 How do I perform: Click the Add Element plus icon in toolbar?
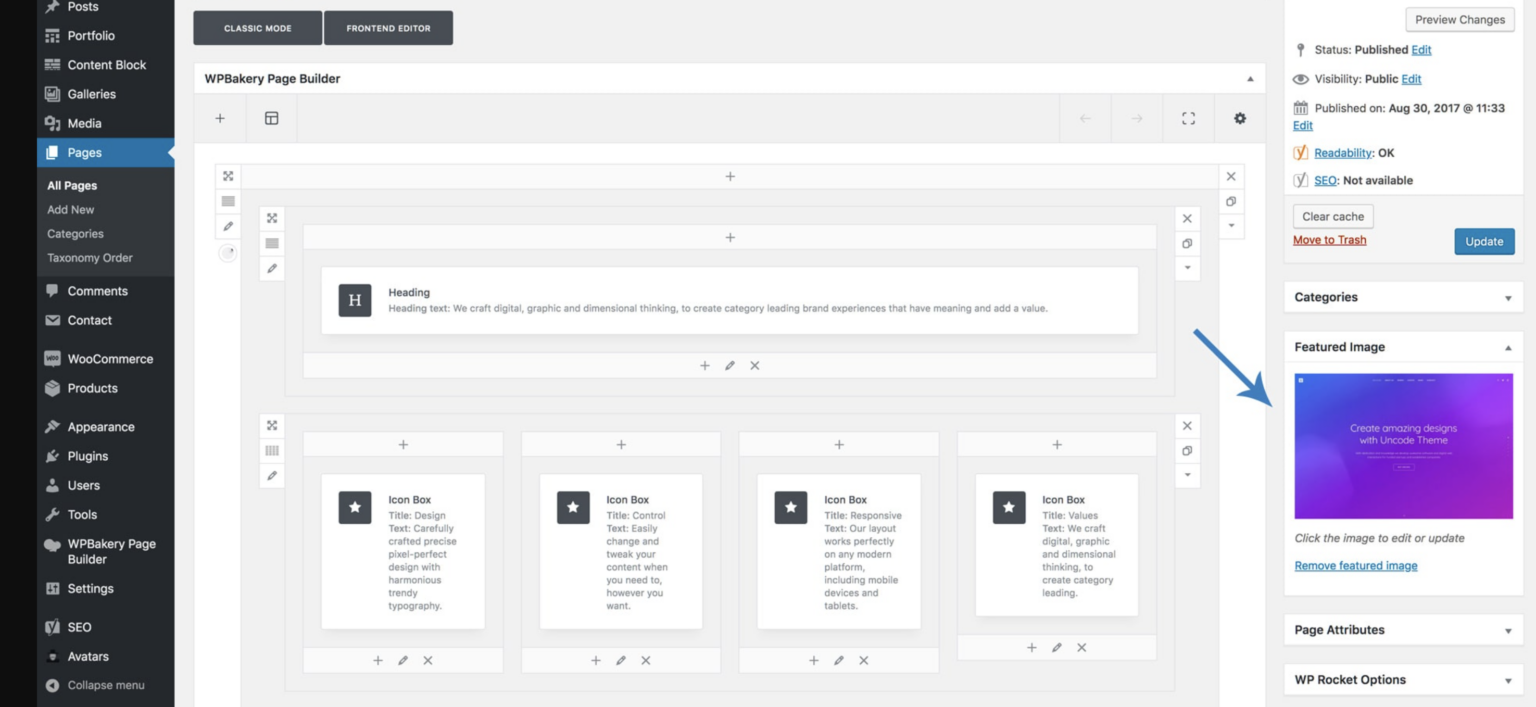tap(220, 118)
